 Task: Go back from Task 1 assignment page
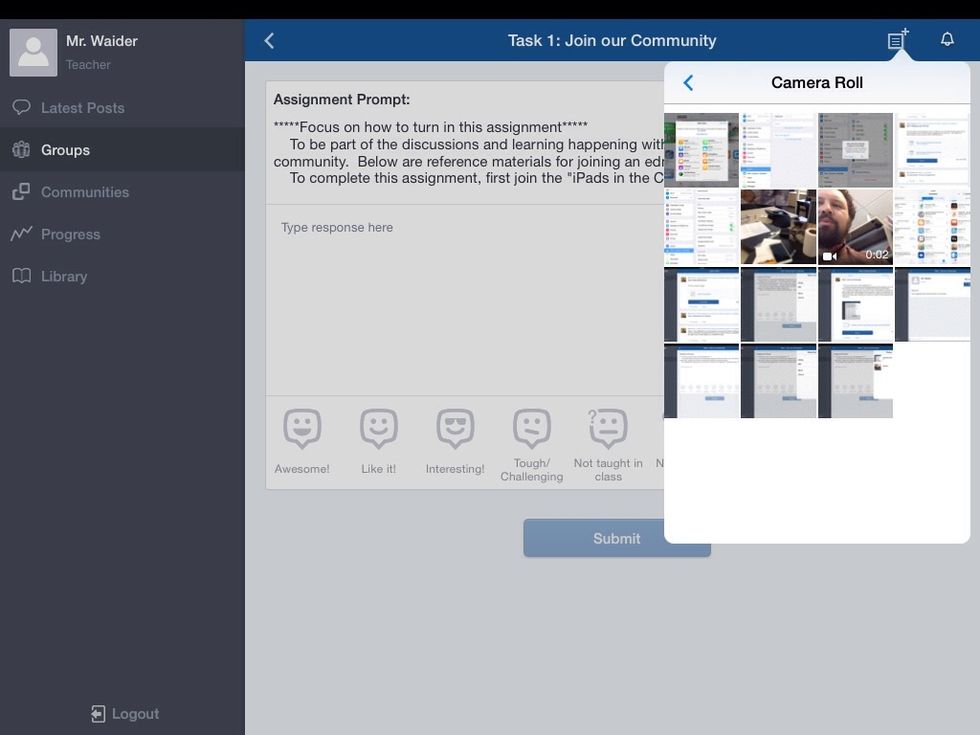(269, 41)
